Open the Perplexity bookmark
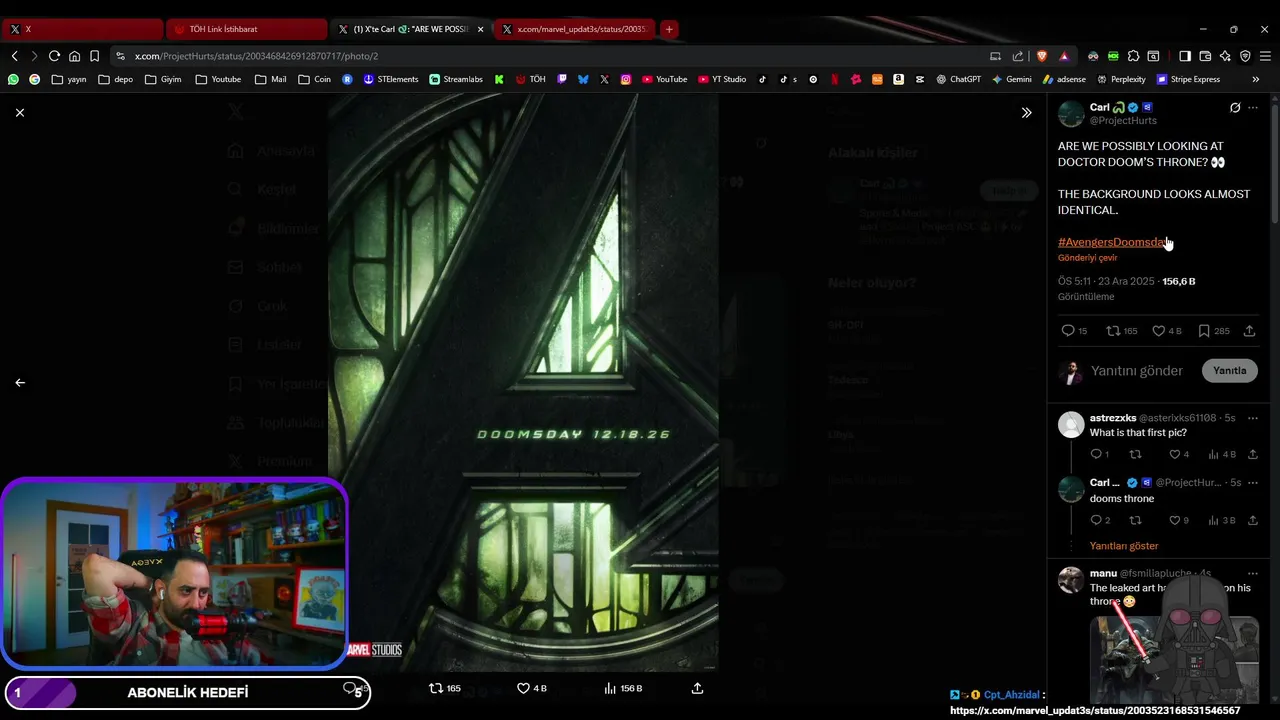This screenshot has width=1280, height=720. tap(1121, 79)
